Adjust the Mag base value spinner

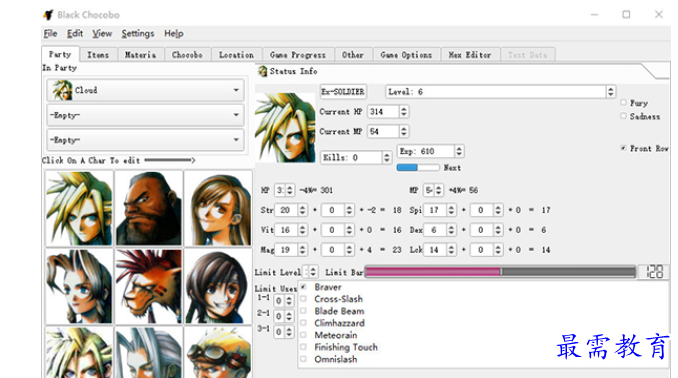pyautogui.click(x=302, y=250)
